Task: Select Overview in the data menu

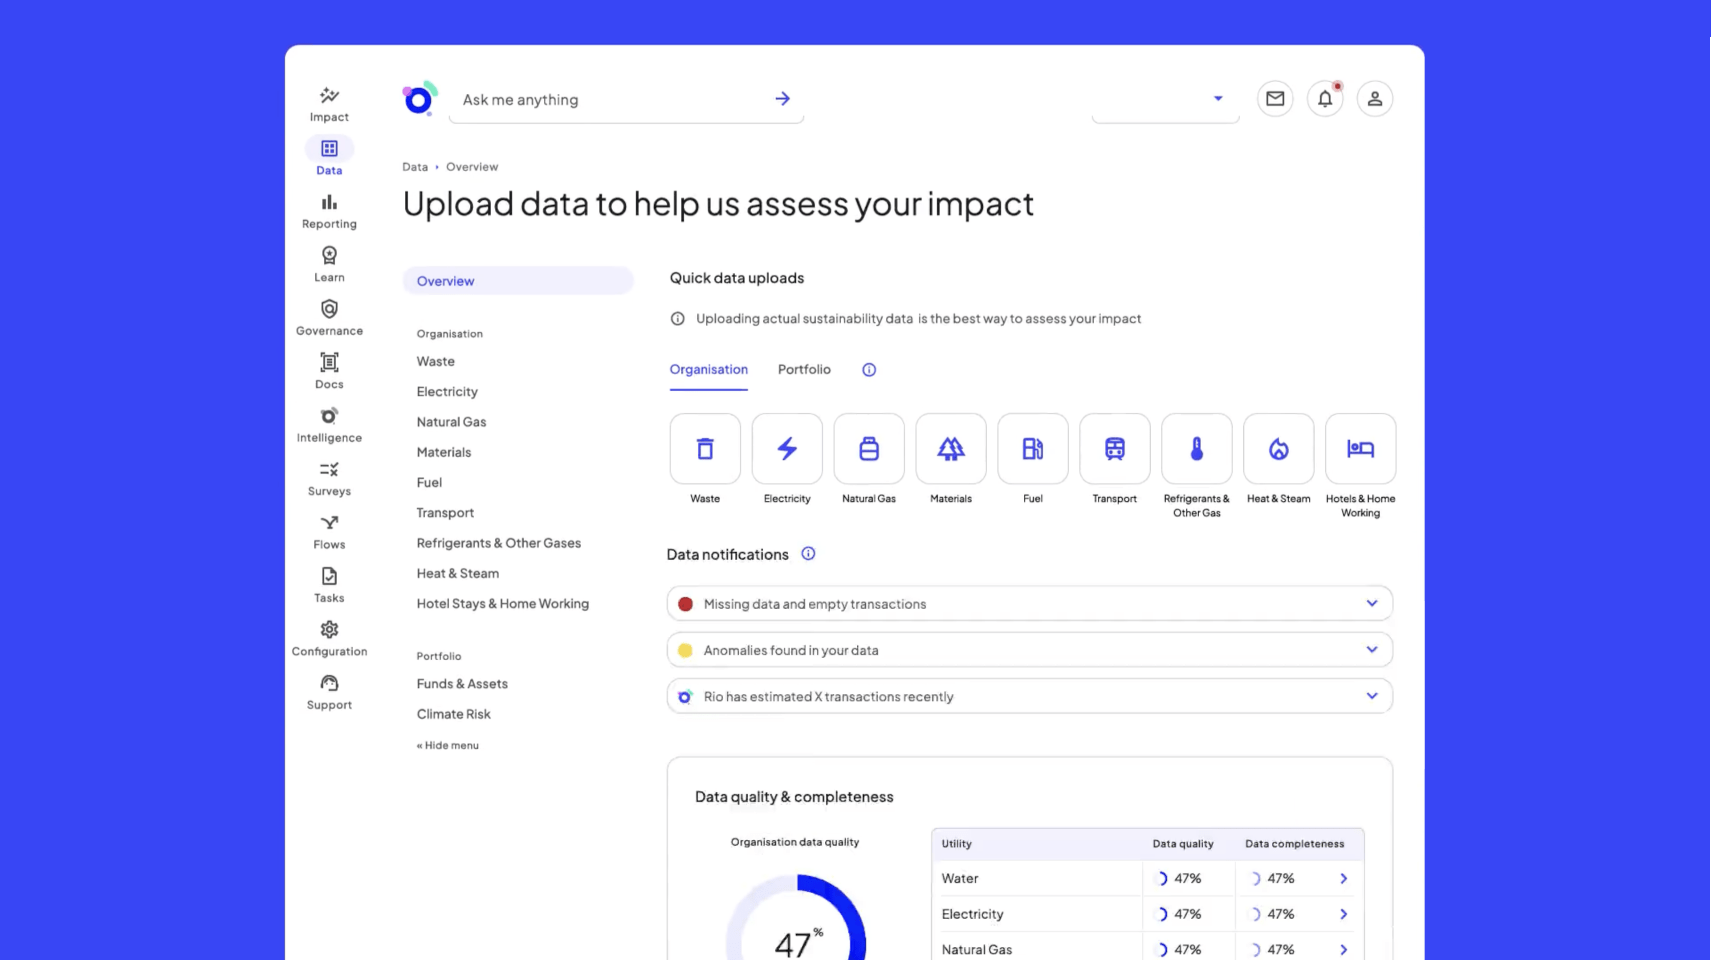Action: pyautogui.click(x=518, y=281)
